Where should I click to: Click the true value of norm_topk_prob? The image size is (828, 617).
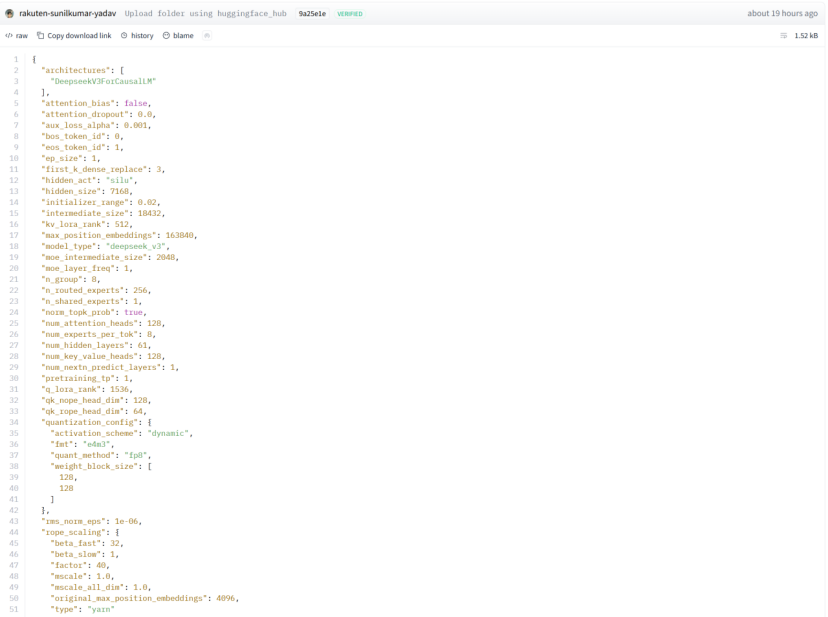click(x=133, y=313)
